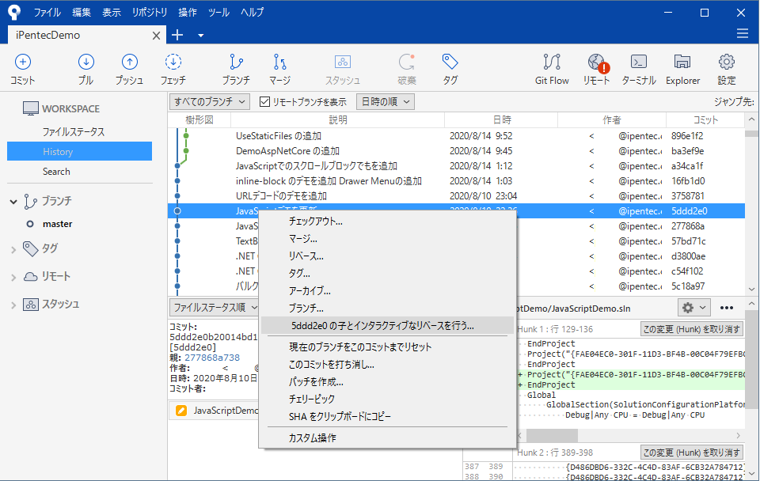This screenshot has height=481, width=760.
Task: Open the リポジトリ menu
Action: click(x=149, y=12)
